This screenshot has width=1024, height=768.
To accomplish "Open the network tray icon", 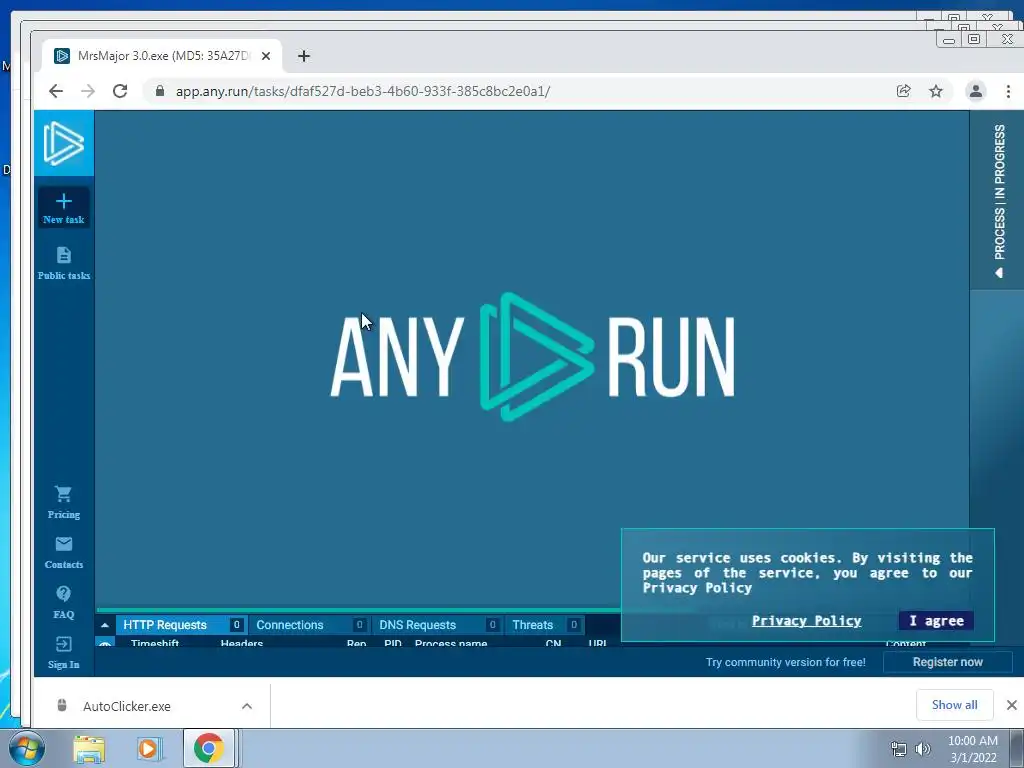I will [899, 749].
